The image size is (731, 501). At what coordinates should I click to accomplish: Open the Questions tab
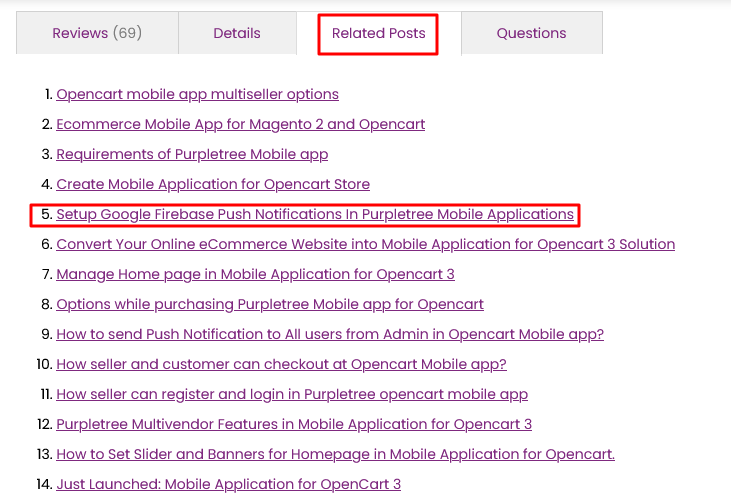531,33
